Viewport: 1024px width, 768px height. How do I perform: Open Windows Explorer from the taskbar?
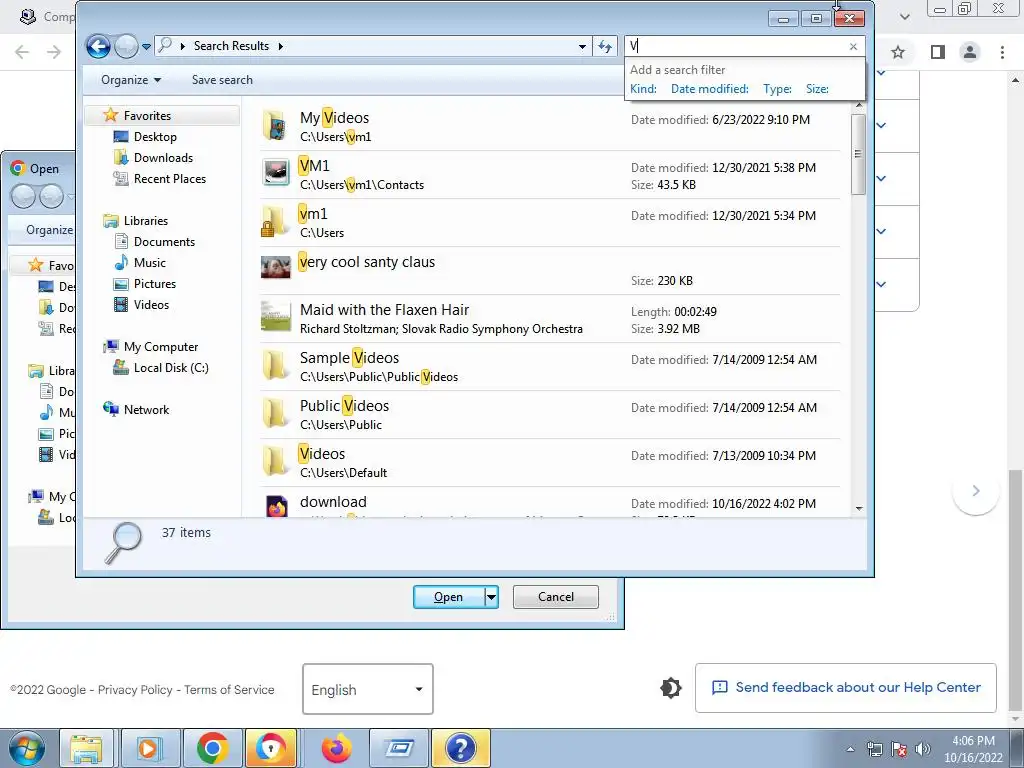[86, 748]
